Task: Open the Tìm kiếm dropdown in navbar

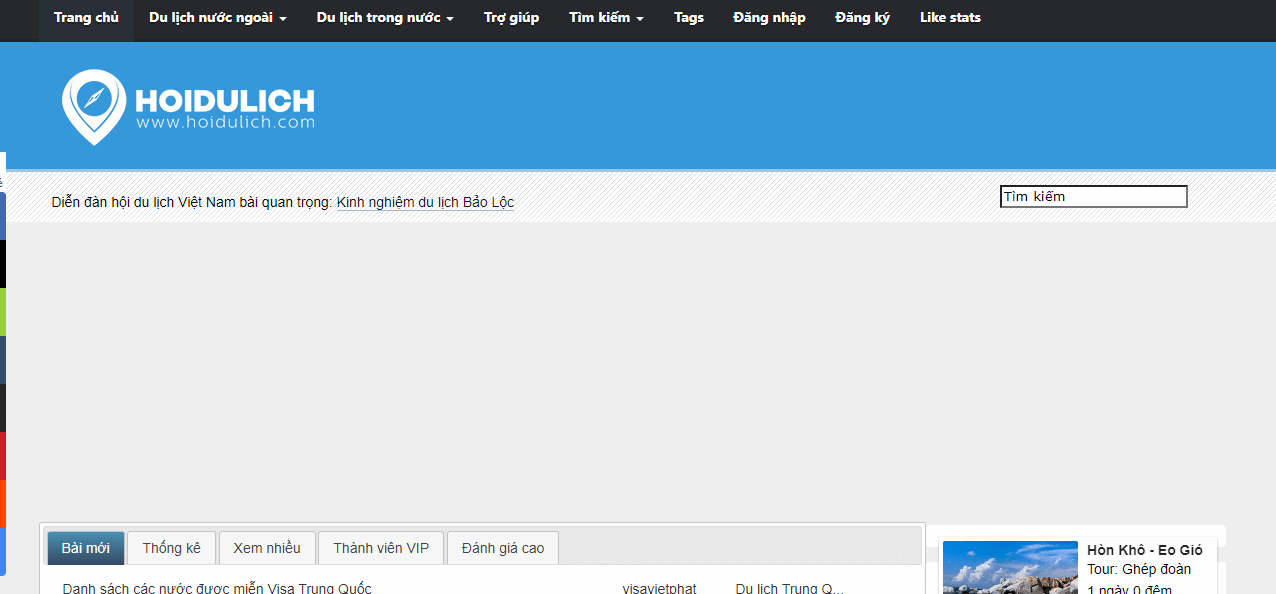Action: [x=606, y=18]
